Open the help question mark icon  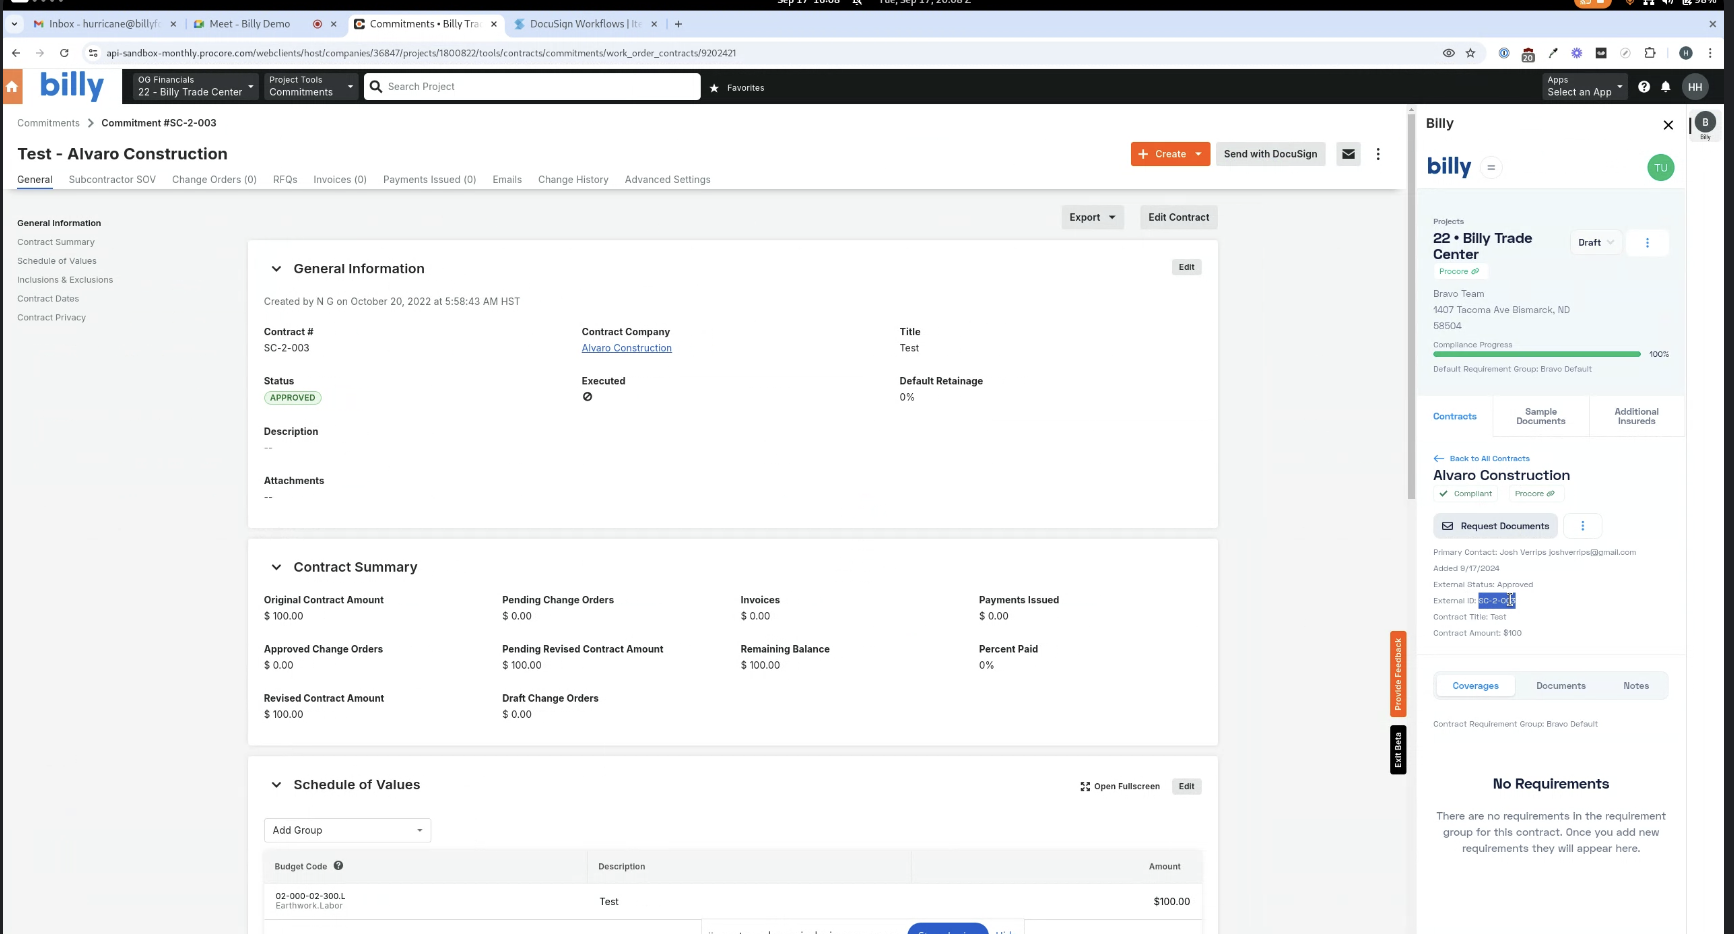point(1644,87)
